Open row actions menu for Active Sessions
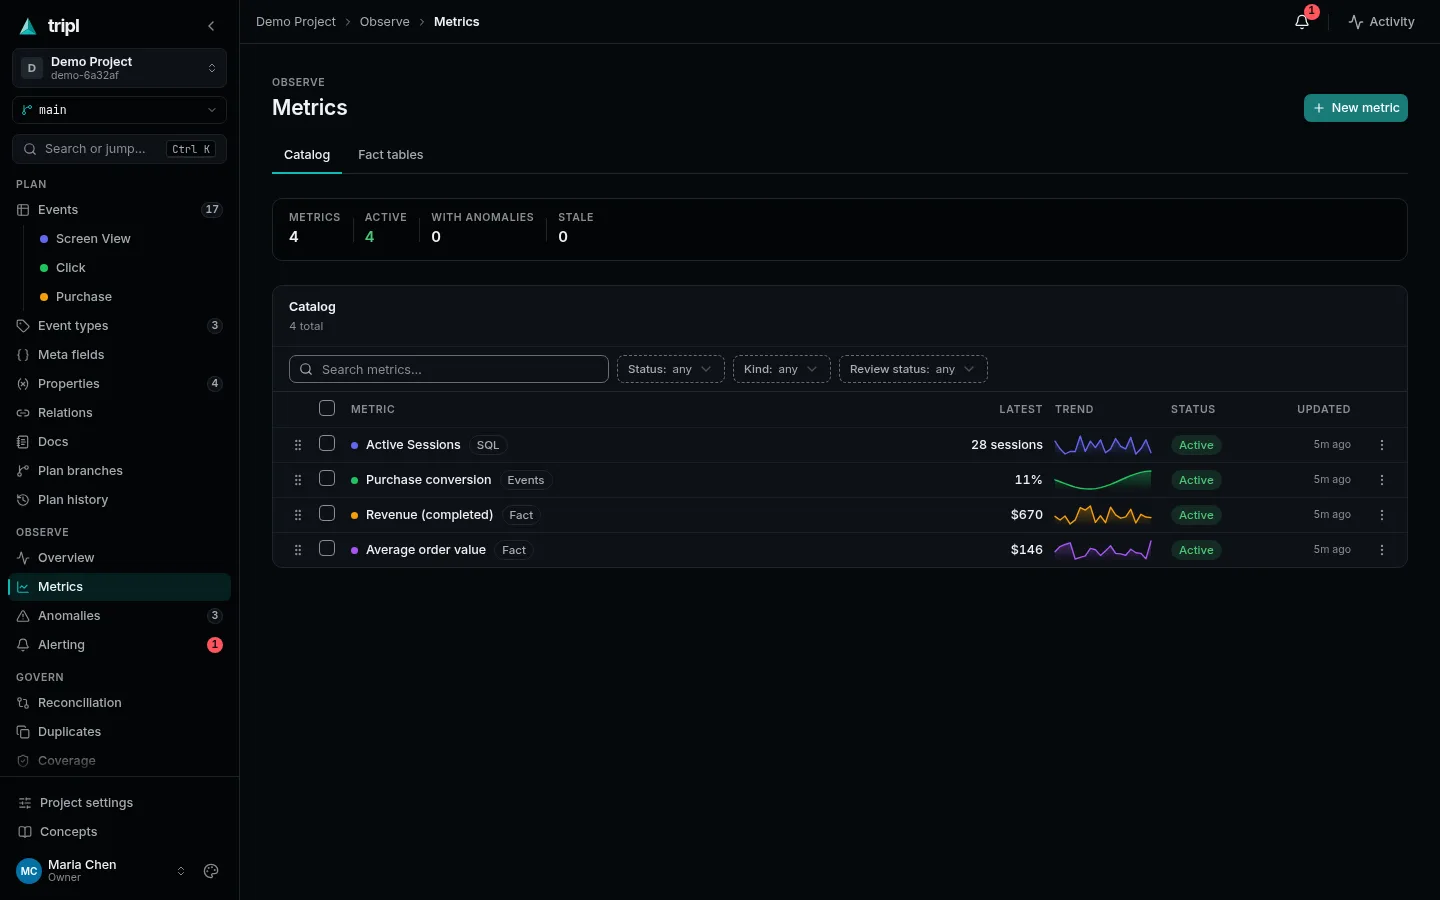The image size is (1440, 900). click(1382, 445)
